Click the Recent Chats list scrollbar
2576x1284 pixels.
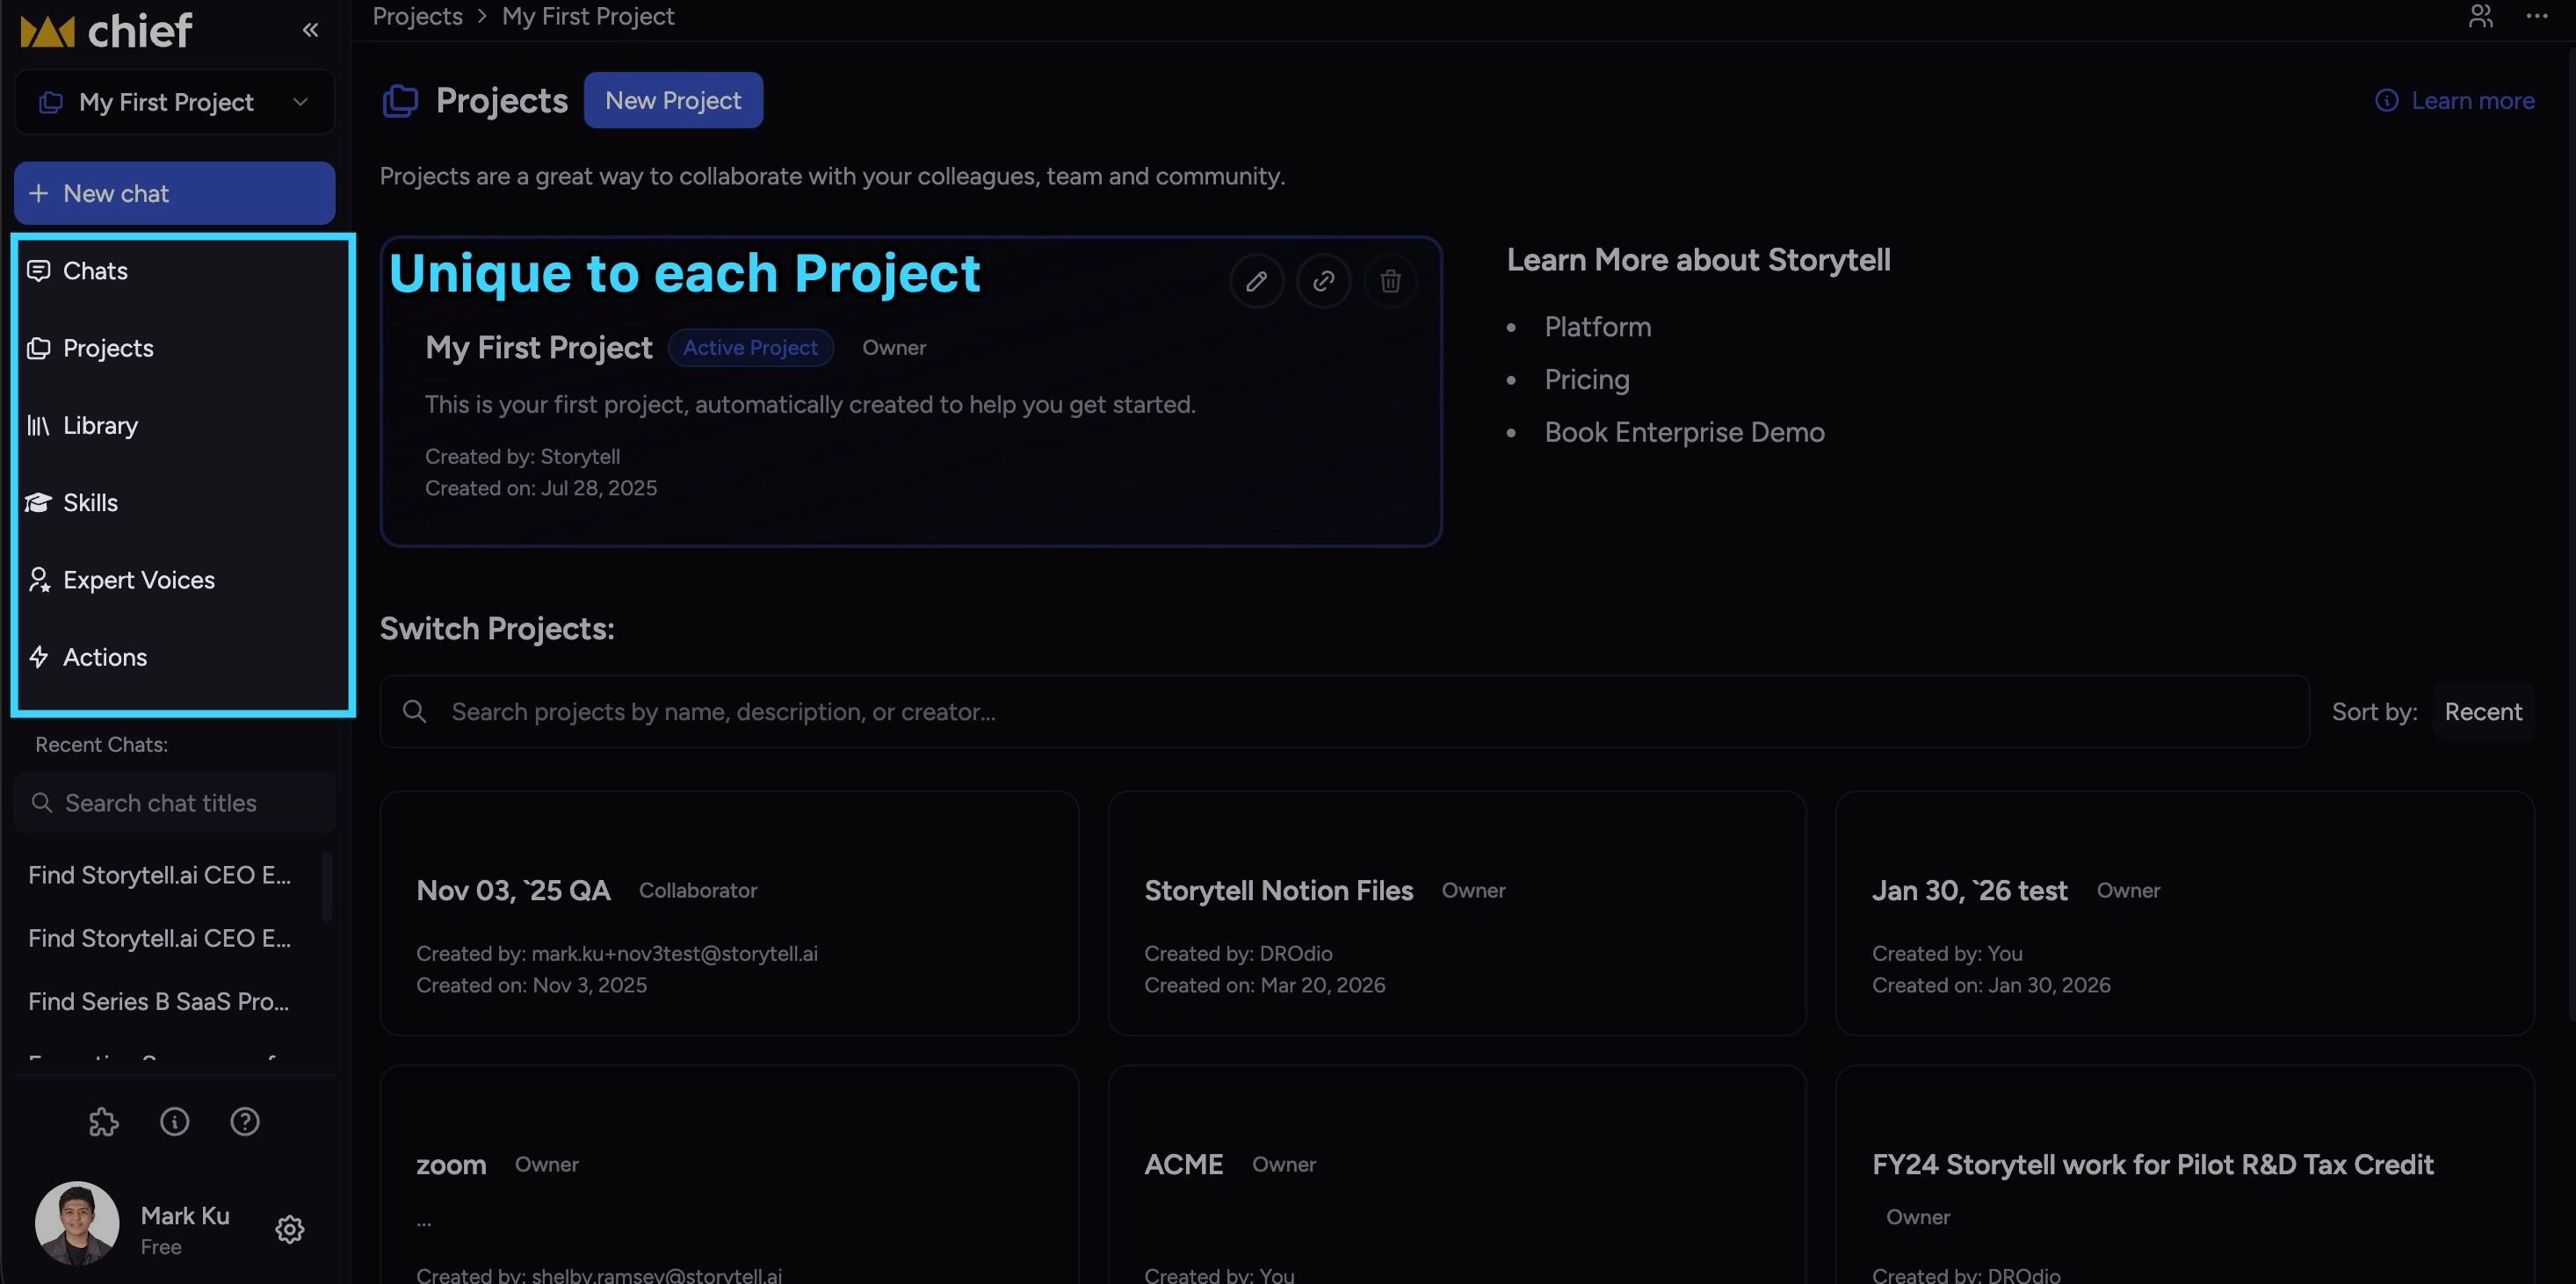point(326,886)
